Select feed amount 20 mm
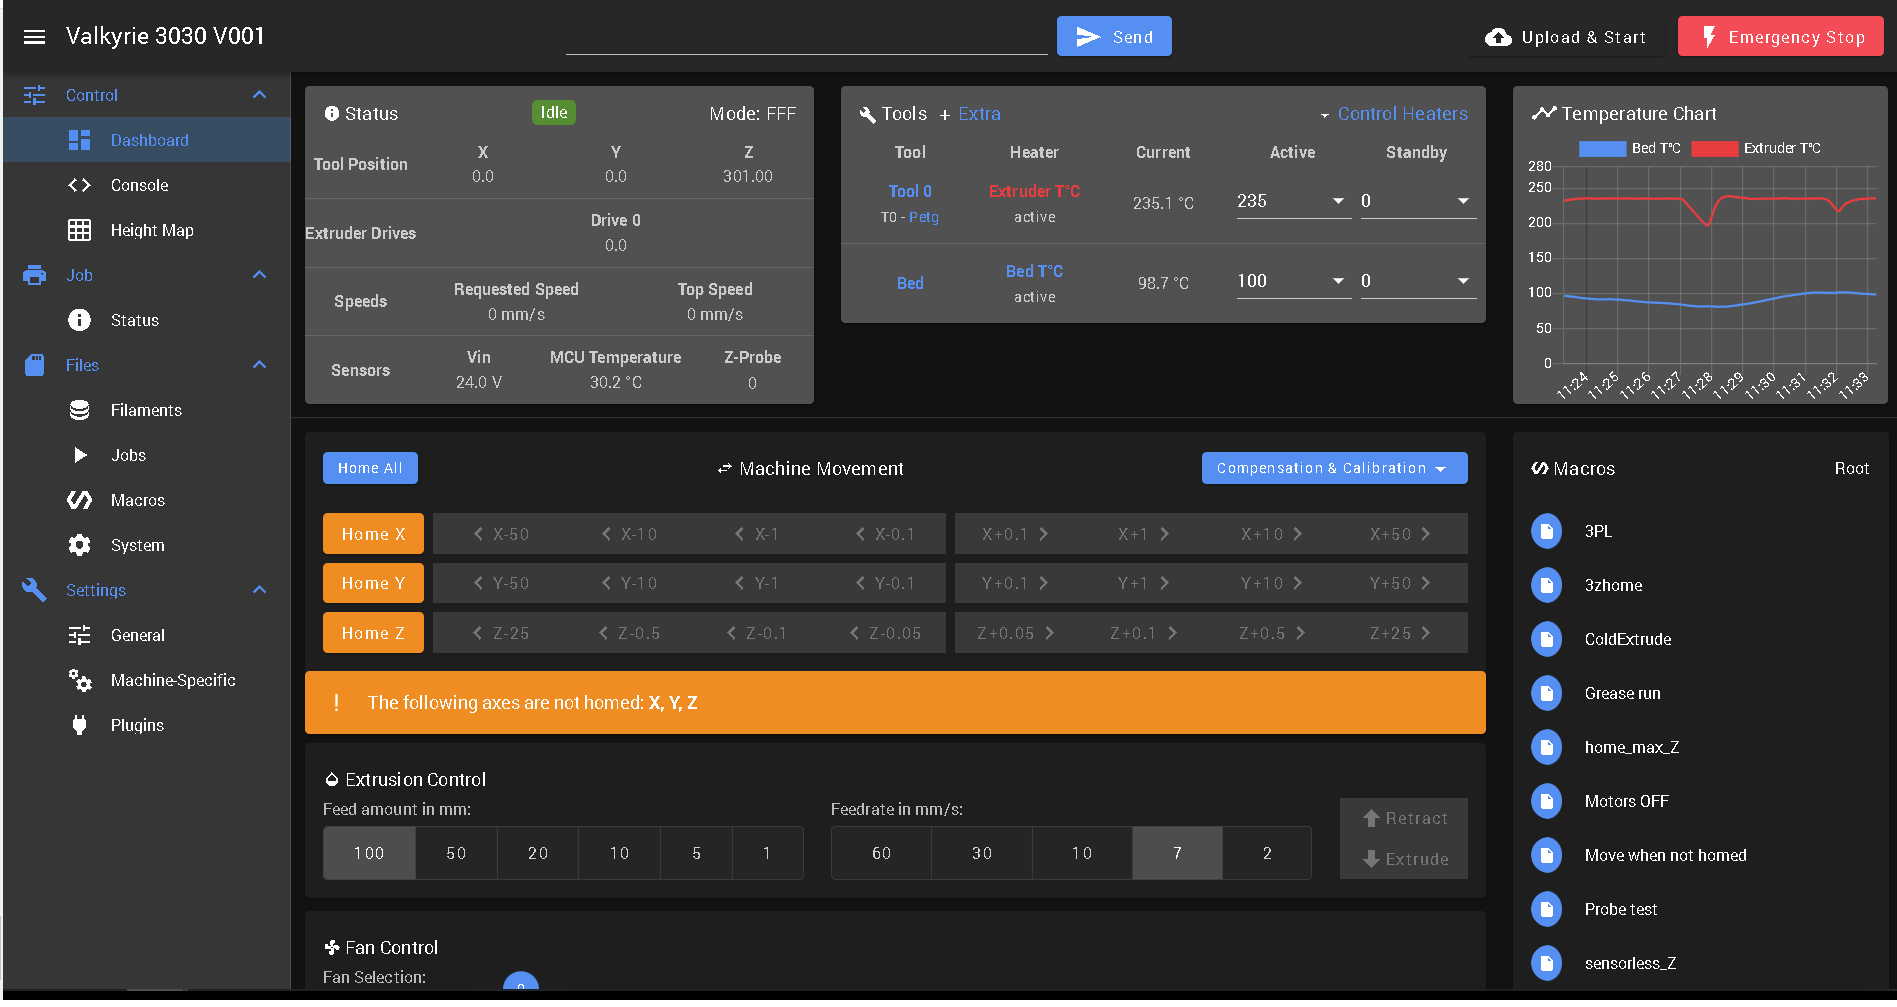The width and height of the screenshot is (1897, 1007). [538, 853]
